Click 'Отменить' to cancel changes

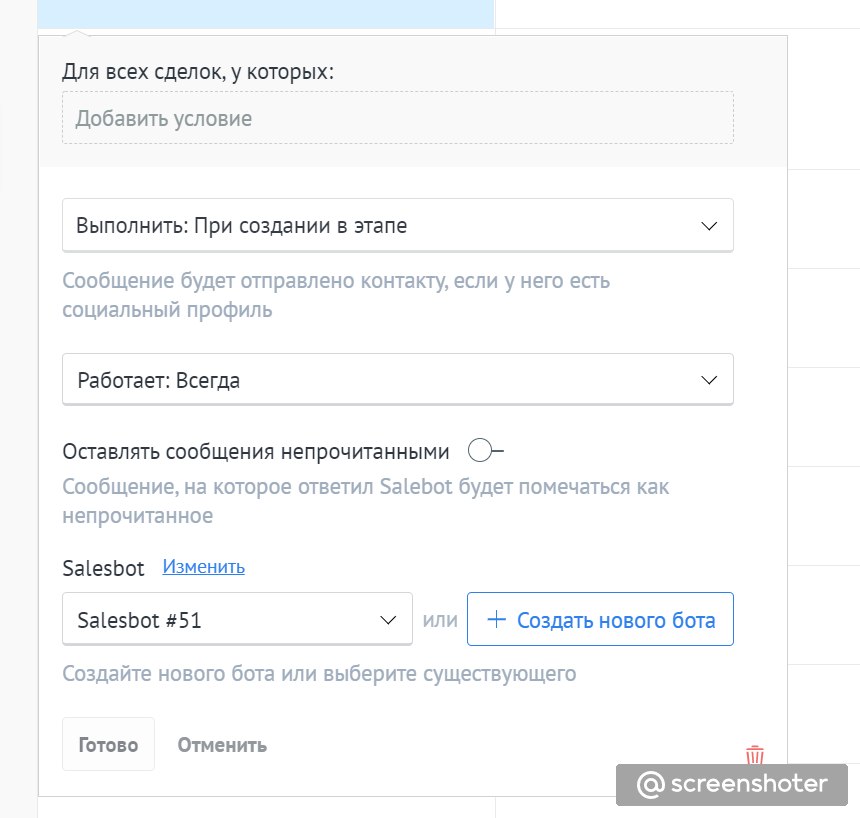click(x=222, y=745)
